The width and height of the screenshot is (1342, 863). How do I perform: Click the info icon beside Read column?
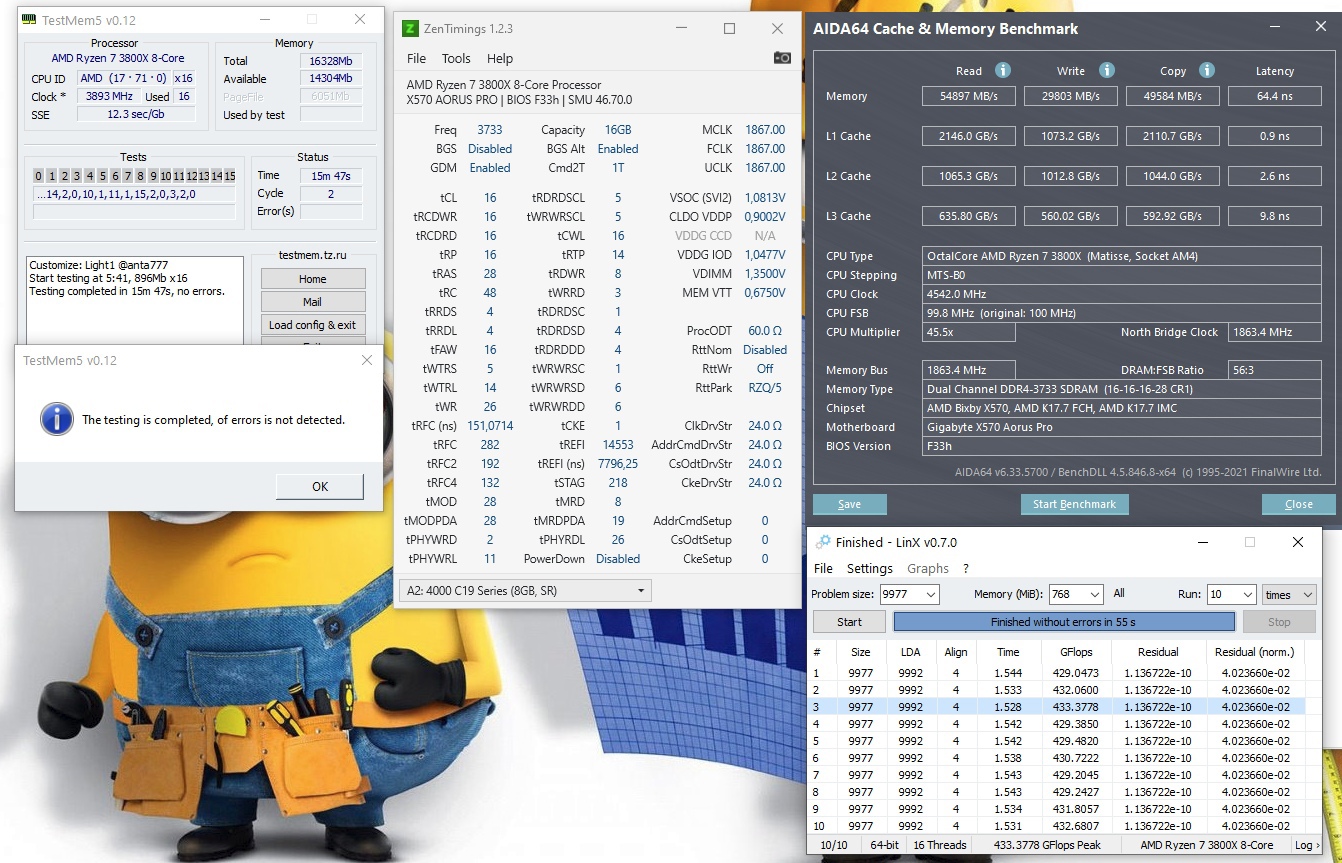1002,70
